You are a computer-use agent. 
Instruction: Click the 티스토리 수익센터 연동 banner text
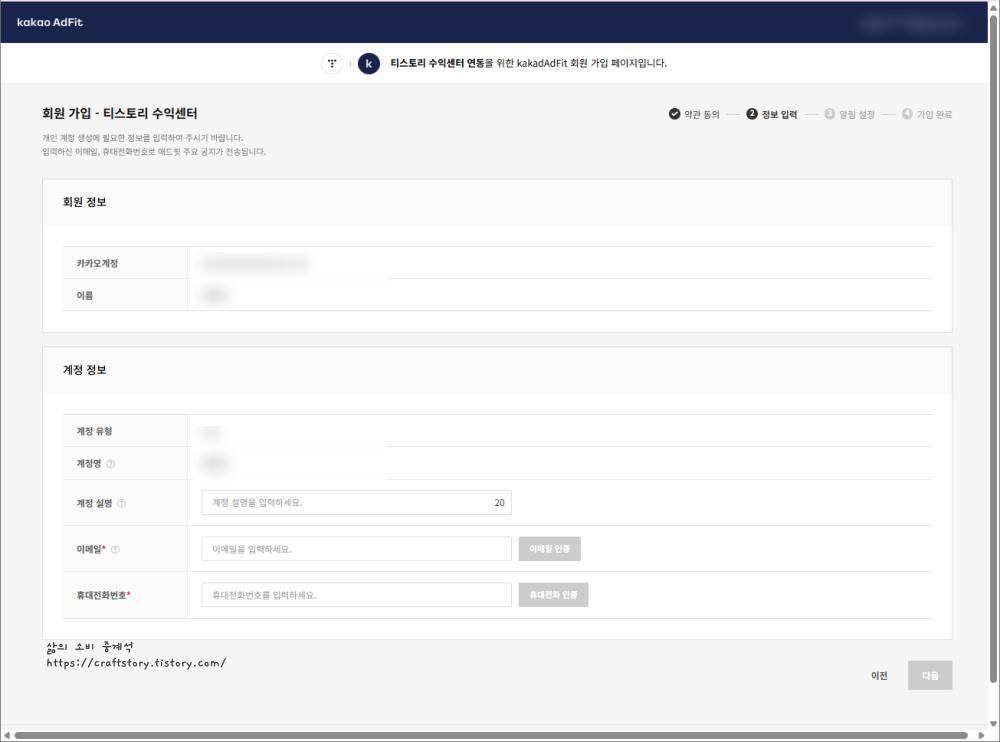438,63
